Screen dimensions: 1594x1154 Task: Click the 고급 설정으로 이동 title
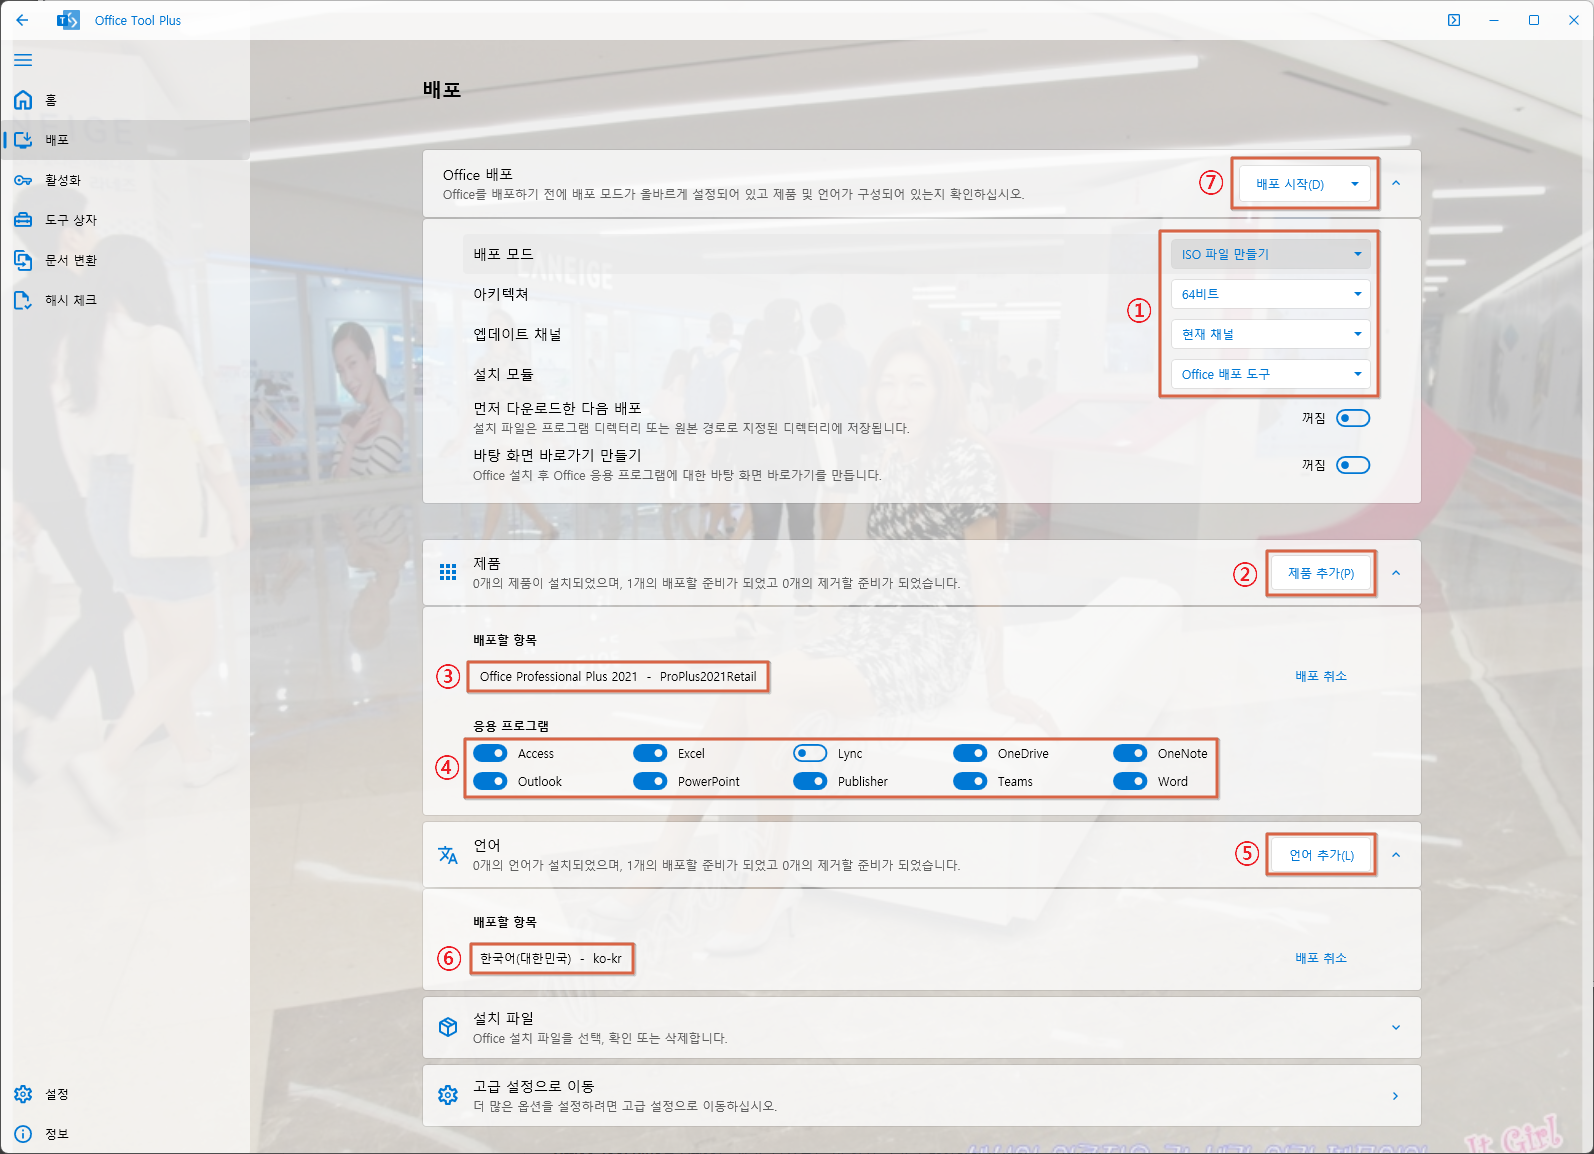[x=534, y=1086]
